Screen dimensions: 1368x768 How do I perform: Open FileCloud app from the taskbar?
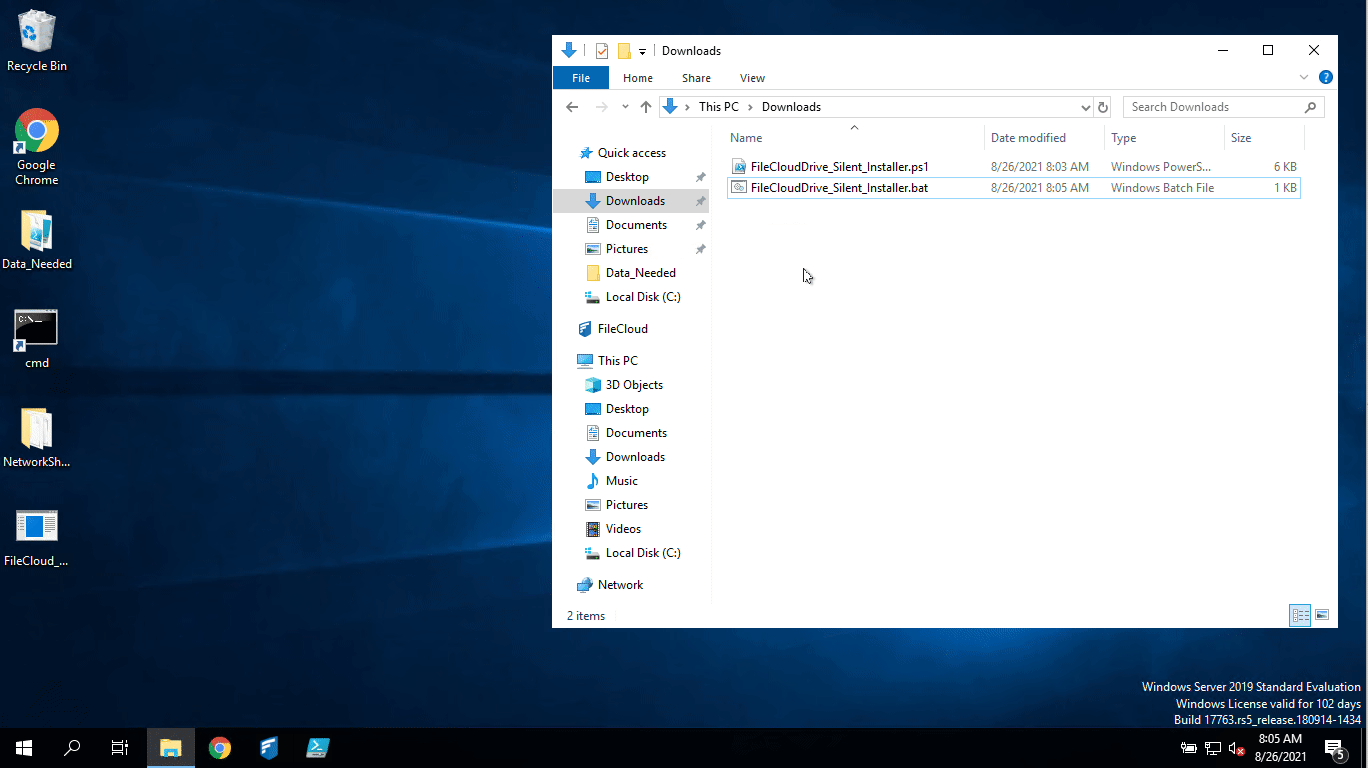click(x=269, y=748)
